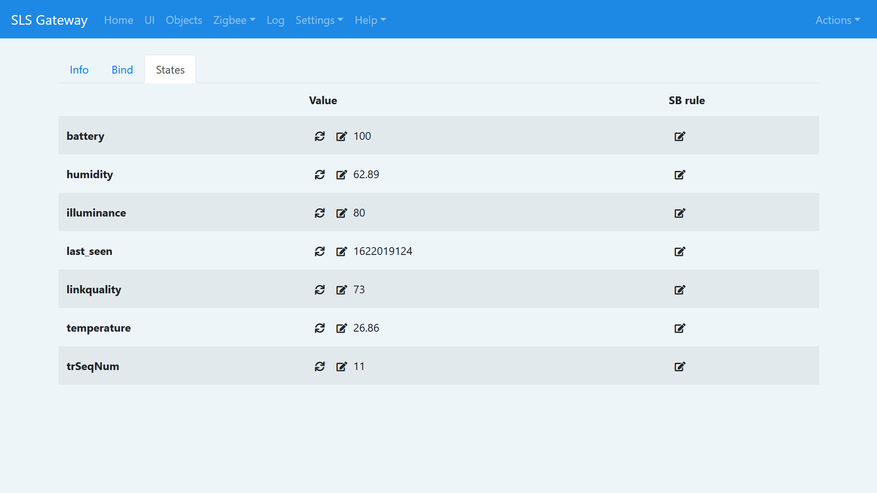Edit the last_seen value
This screenshot has height=493, width=877.
click(341, 252)
